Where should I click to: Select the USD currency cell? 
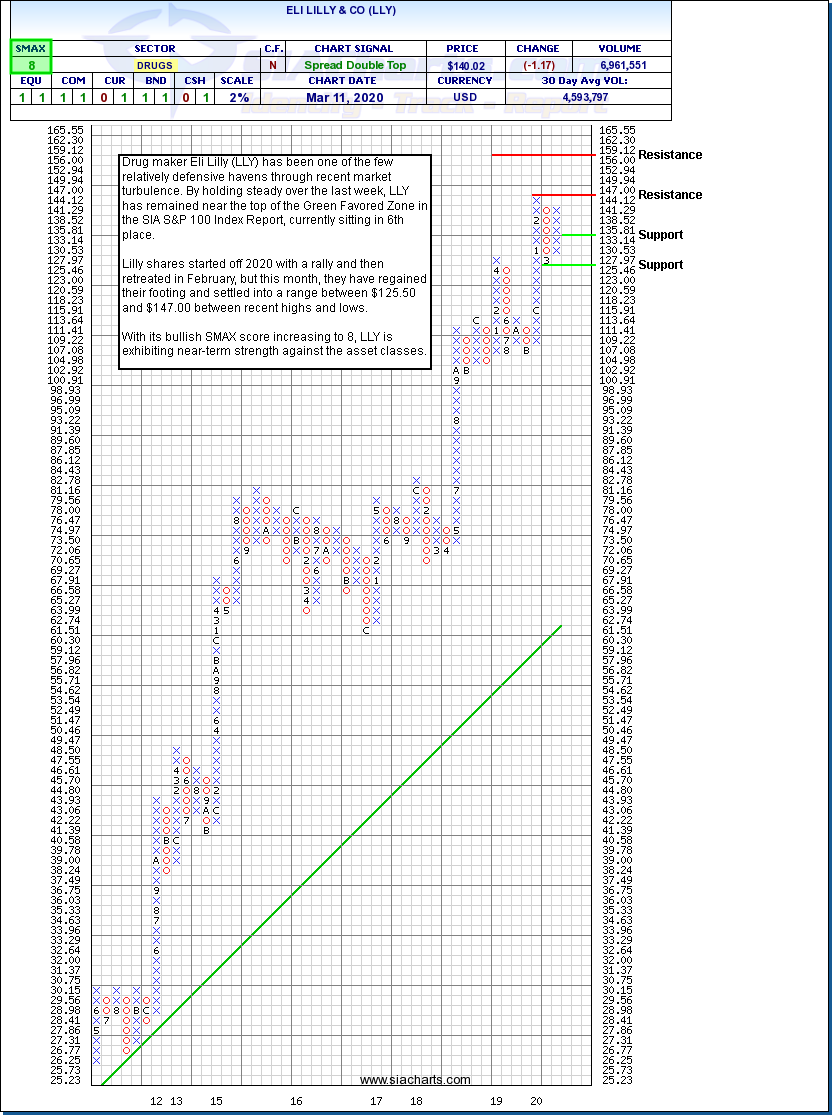463,97
